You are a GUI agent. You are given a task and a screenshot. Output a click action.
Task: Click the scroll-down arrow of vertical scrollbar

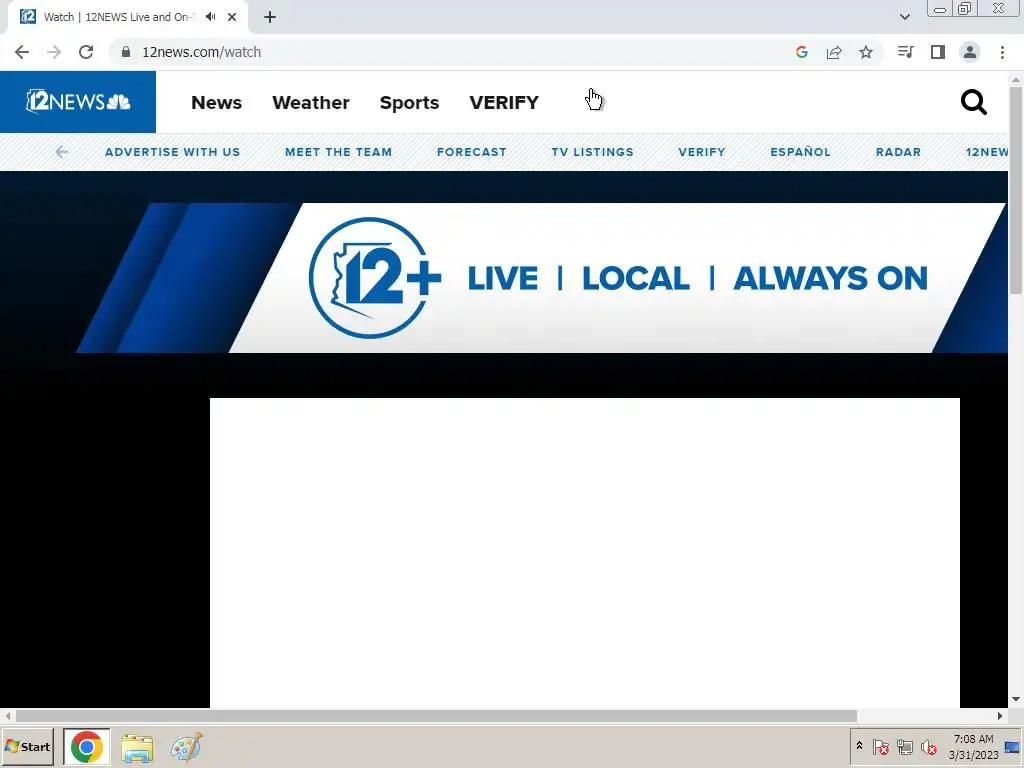coord(1016,699)
